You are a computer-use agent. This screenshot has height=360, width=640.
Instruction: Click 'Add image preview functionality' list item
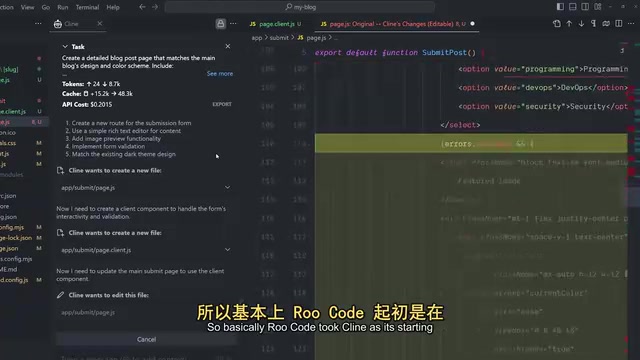pyautogui.click(x=116, y=138)
